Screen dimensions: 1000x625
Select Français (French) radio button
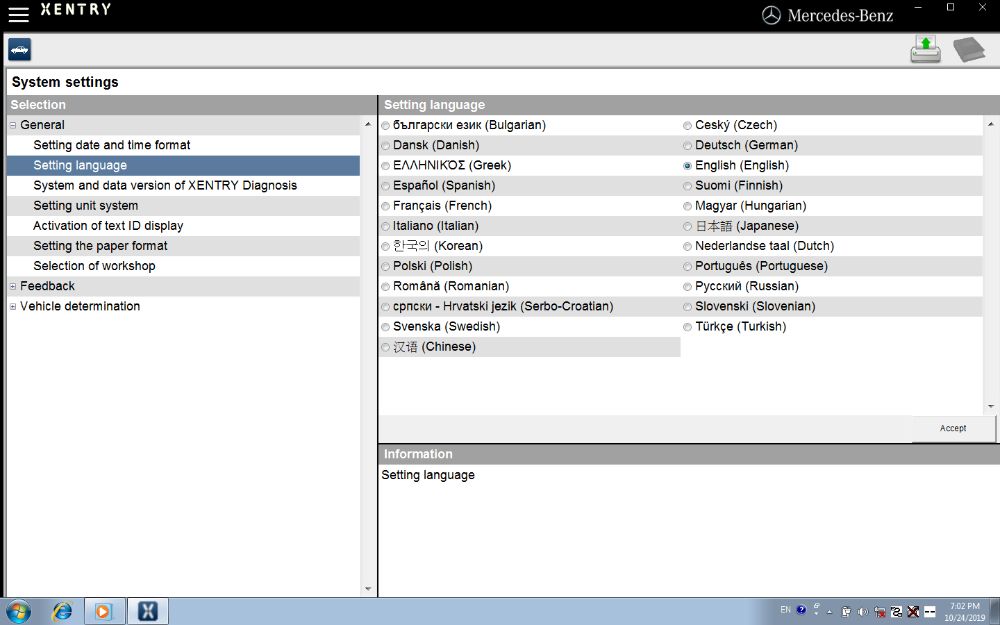point(385,206)
